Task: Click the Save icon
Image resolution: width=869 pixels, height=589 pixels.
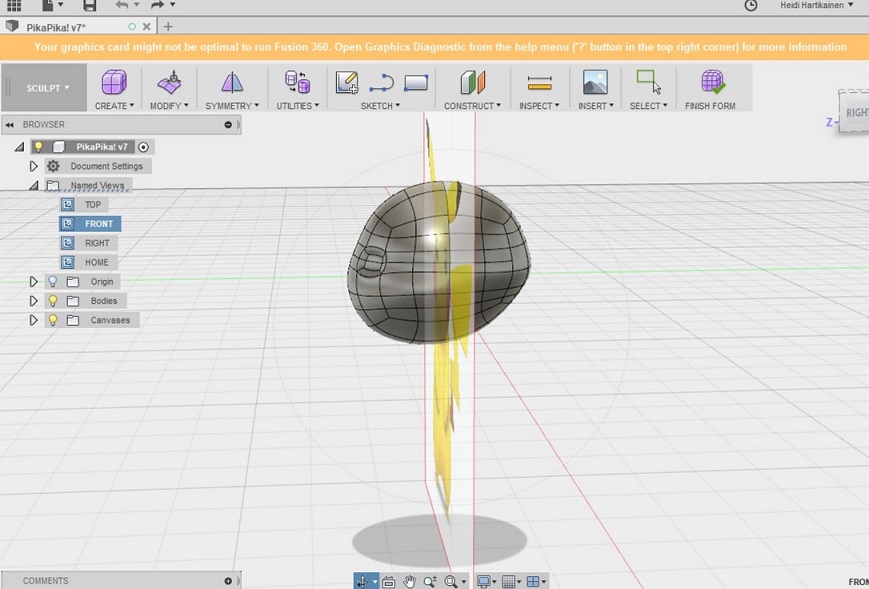Action: click(x=89, y=5)
